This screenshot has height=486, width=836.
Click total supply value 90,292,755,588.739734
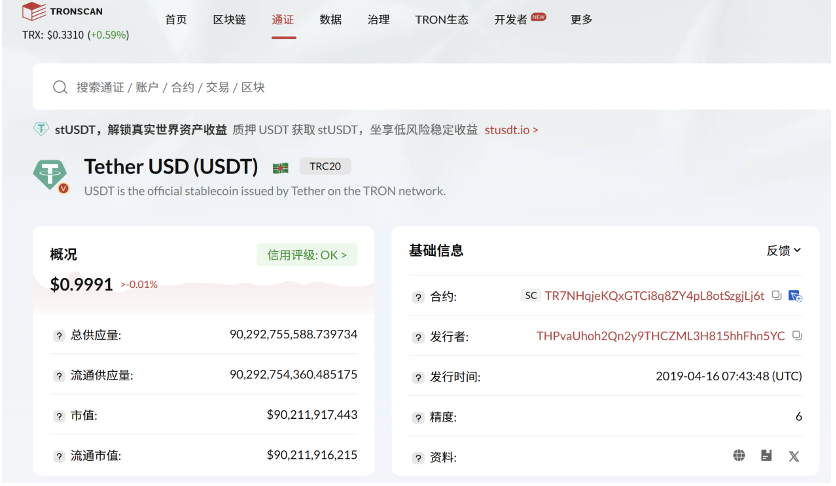pyautogui.click(x=293, y=334)
